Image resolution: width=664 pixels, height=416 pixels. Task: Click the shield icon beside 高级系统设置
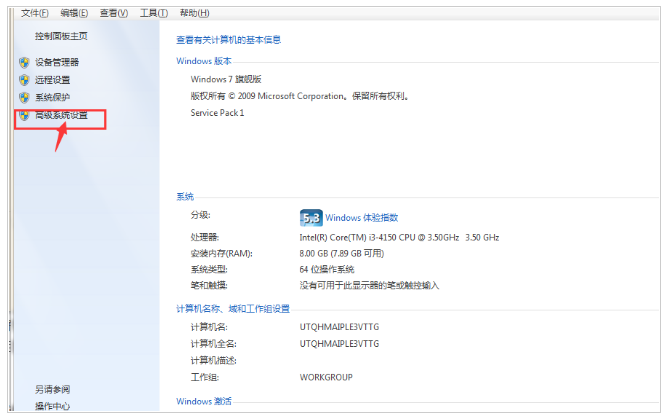pyautogui.click(x=24, y=115)
